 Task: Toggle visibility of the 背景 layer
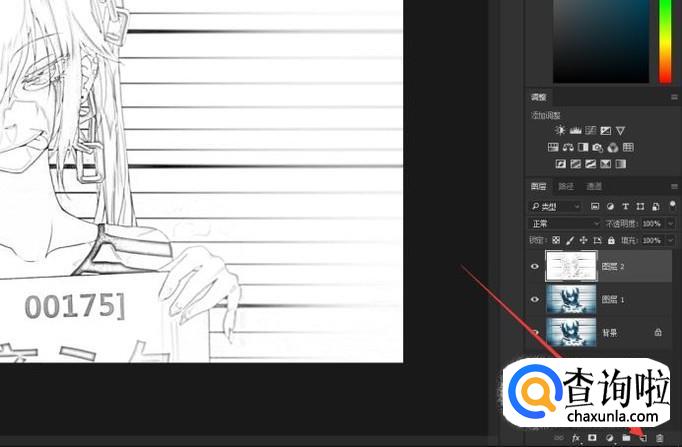(535, 333)
